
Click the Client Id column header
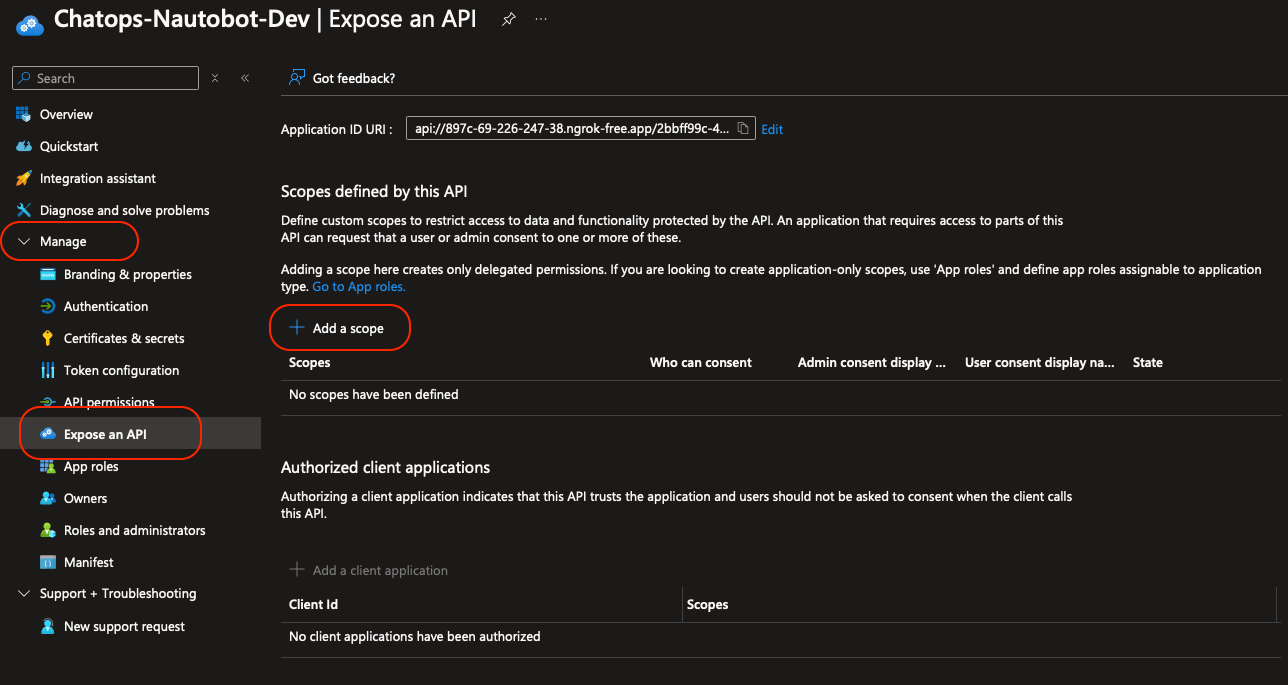point(313,604)
